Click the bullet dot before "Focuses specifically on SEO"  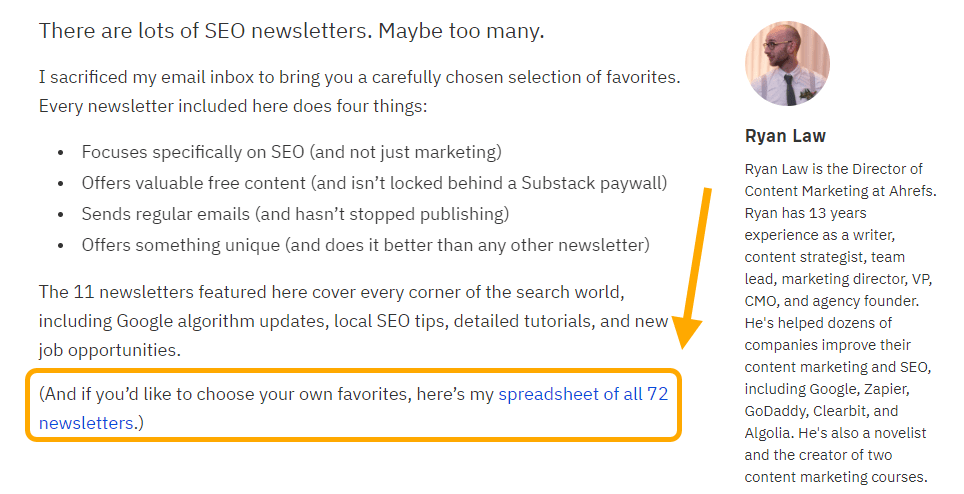click(60, 153)
